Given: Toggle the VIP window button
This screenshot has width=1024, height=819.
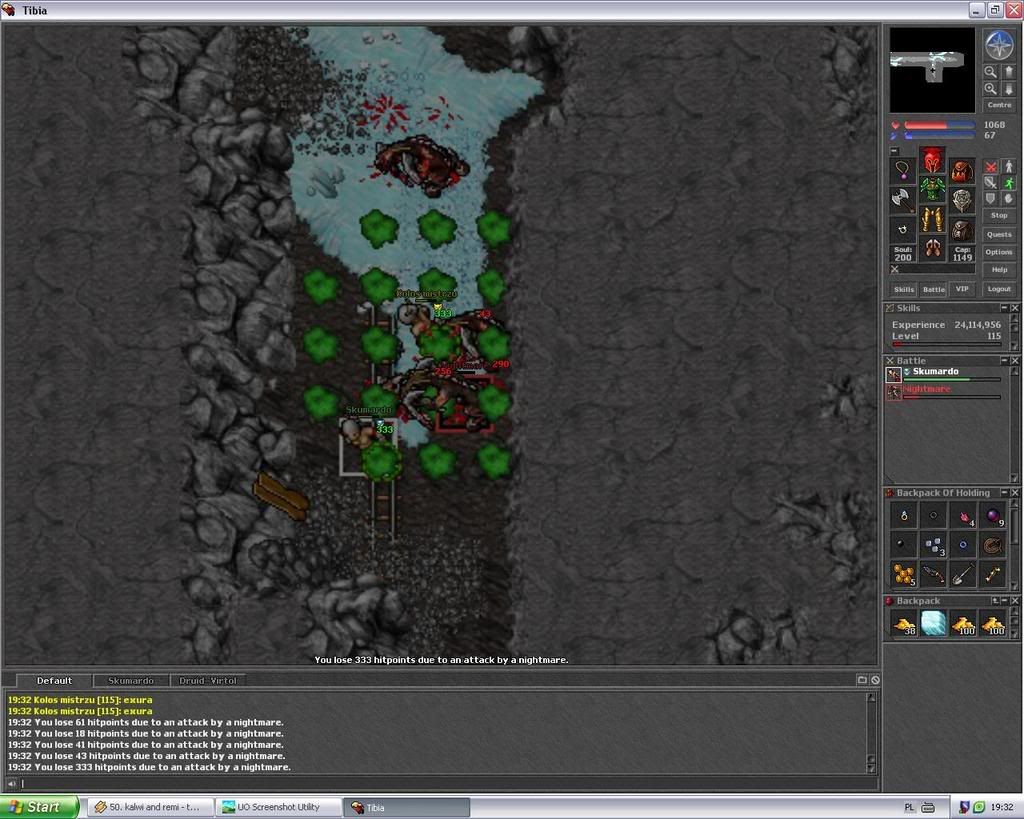Looking at the screenshot, I should 963,289.
